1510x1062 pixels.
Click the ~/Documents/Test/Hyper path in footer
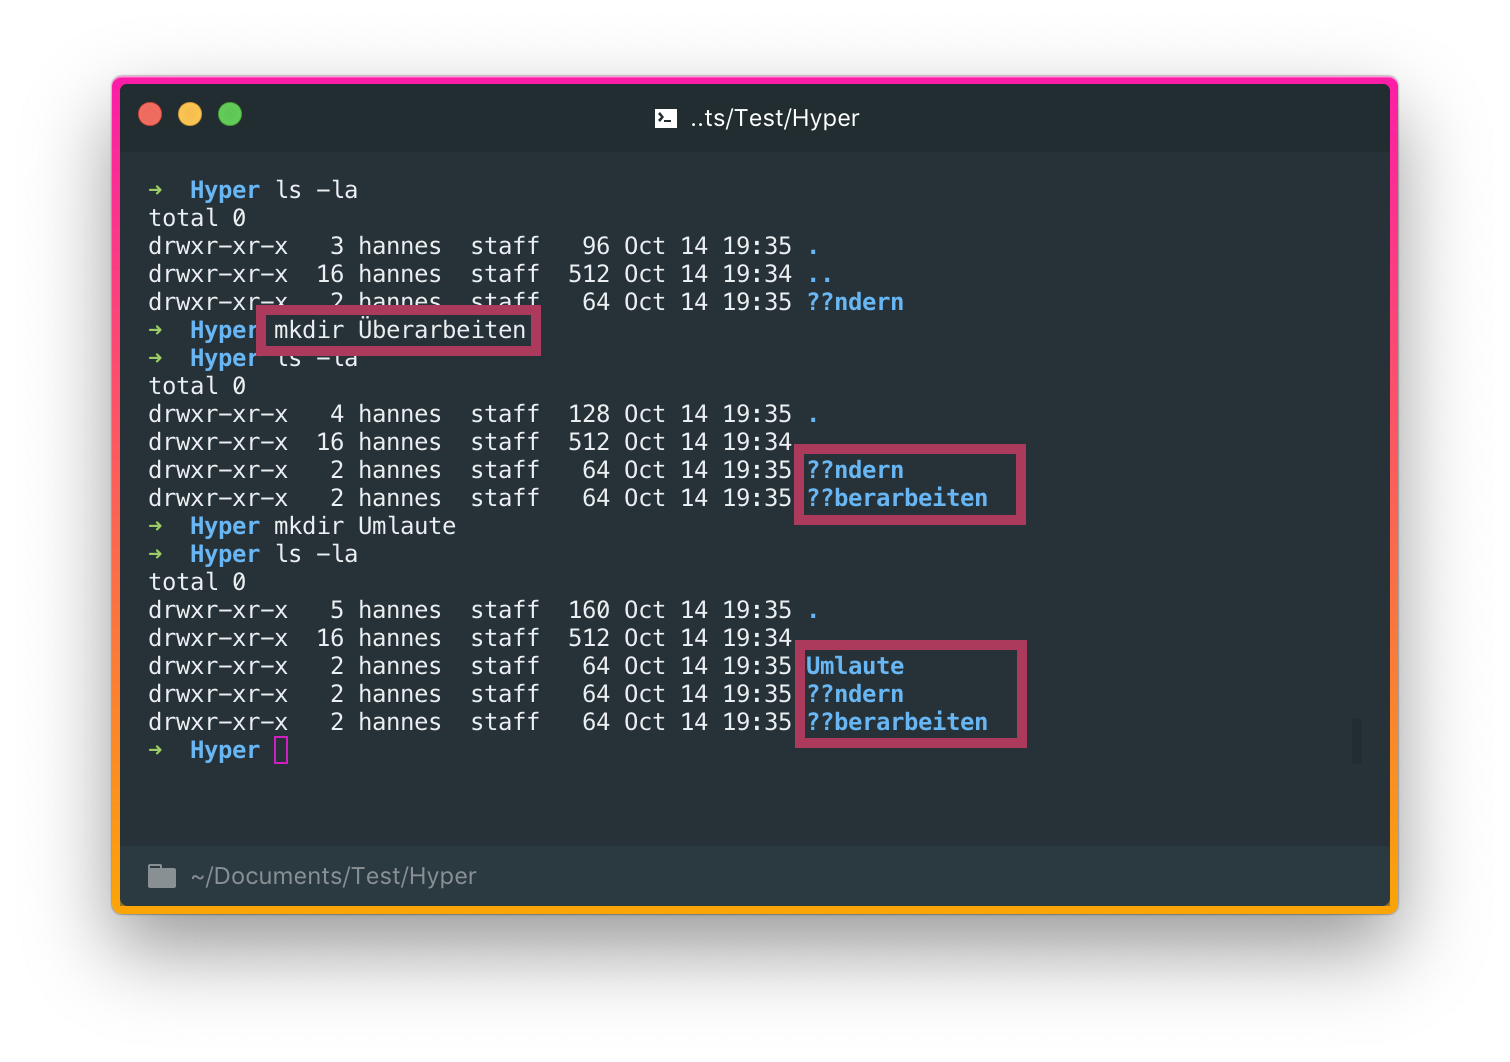[x=334, y=876]
